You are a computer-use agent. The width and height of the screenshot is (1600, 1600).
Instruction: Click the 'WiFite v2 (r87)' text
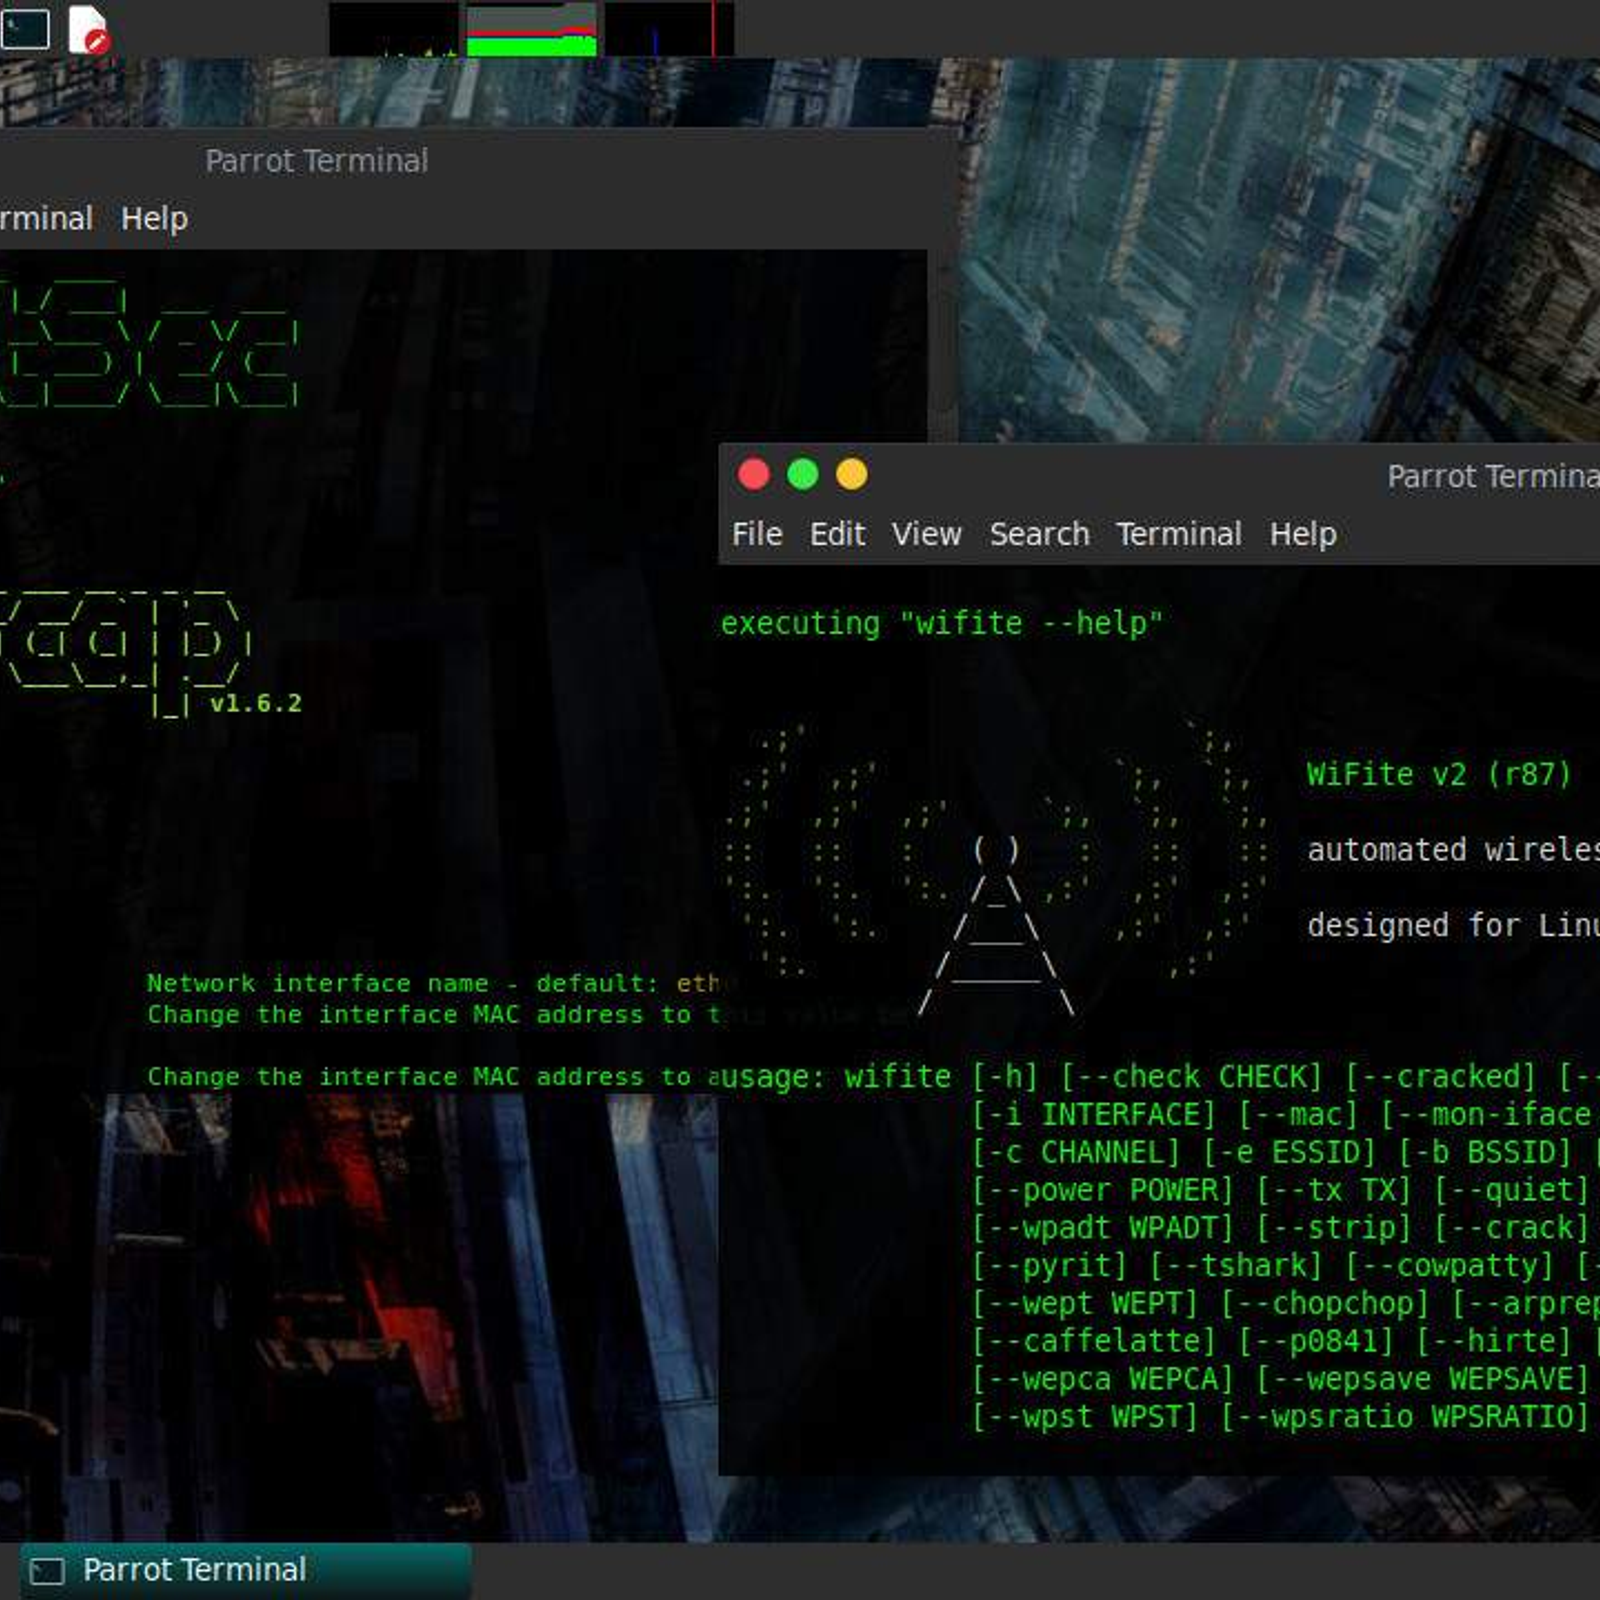pyautogui.click(x=1439, y=774)
